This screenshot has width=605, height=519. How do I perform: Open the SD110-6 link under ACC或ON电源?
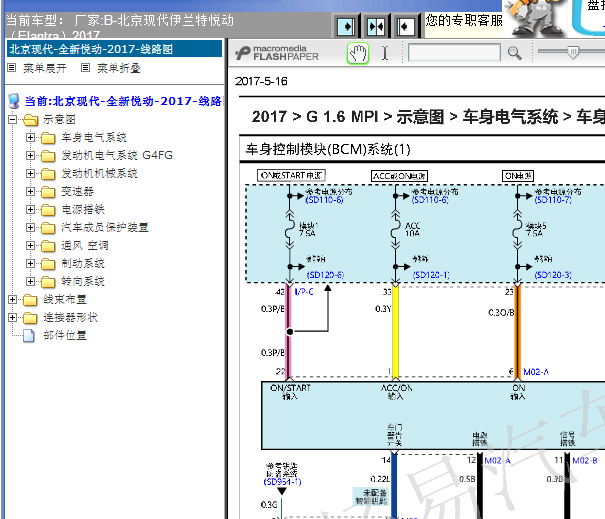click(430, 200)
